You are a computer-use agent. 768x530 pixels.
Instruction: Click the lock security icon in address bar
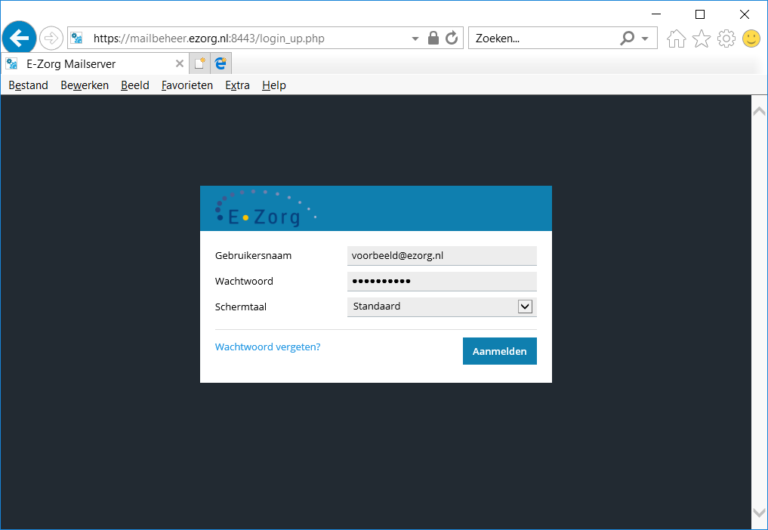433,38
